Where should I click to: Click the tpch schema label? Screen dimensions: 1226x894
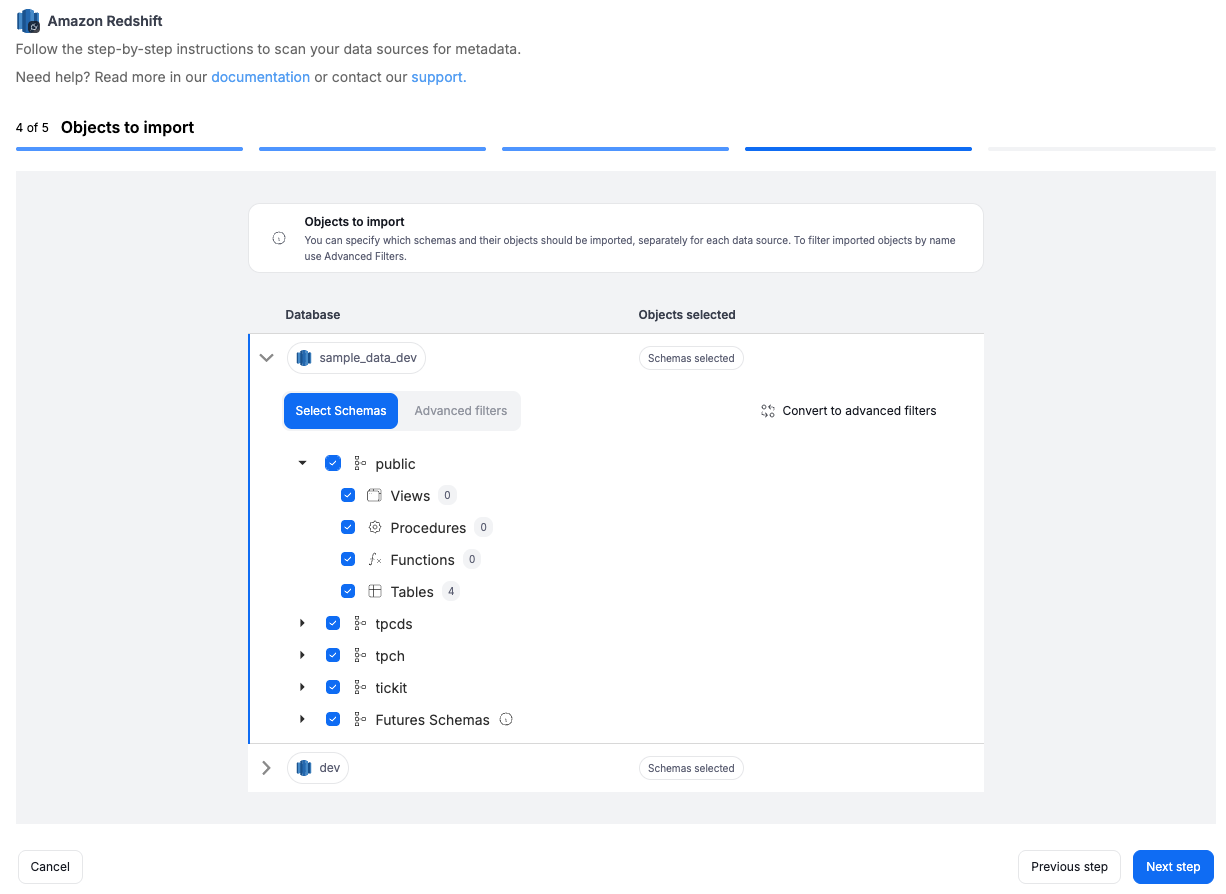pos(390,656)
